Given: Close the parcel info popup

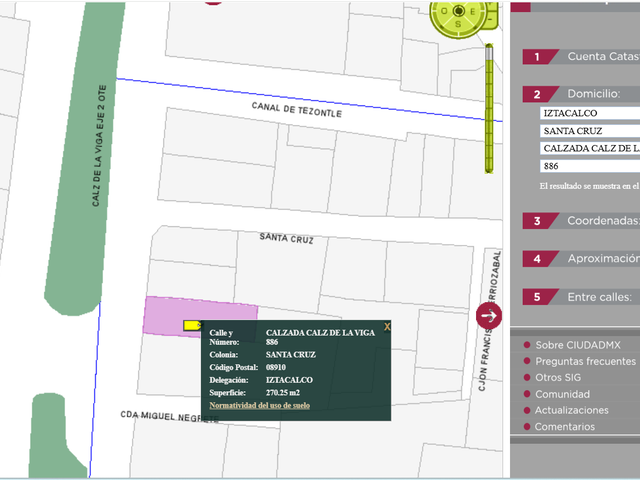Looking at the screenshot, I should pyautogui.click(x=387, y=327).
